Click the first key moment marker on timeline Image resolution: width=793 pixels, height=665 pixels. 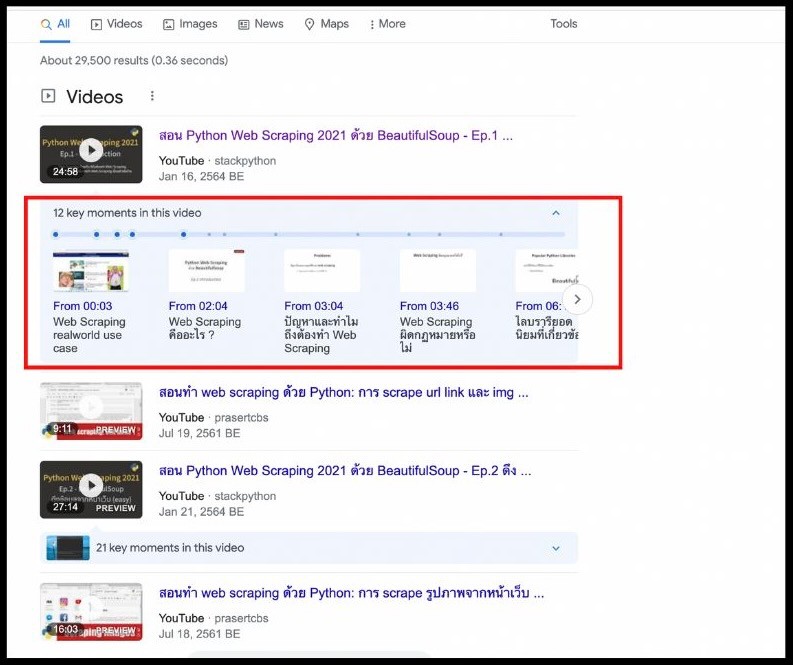[x=56, y=234]
